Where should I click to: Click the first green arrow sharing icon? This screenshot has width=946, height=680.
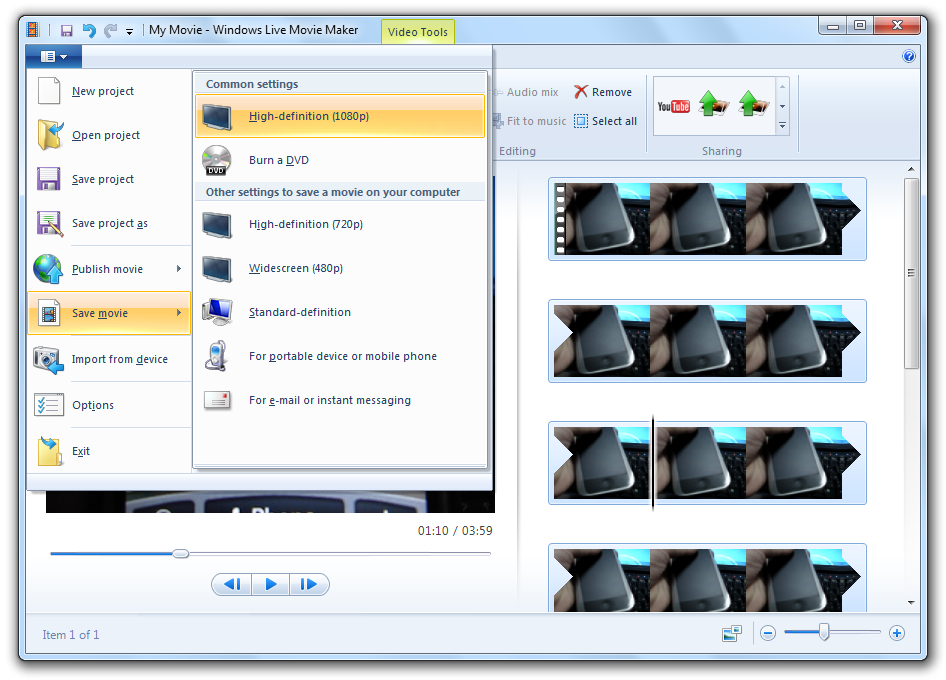click(x=714, y=103)
